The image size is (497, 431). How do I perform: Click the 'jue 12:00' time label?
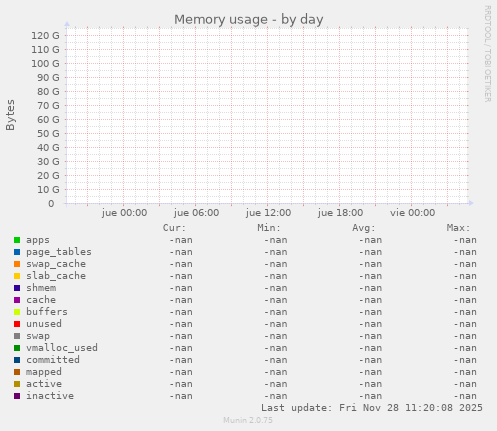coord(269,213)
